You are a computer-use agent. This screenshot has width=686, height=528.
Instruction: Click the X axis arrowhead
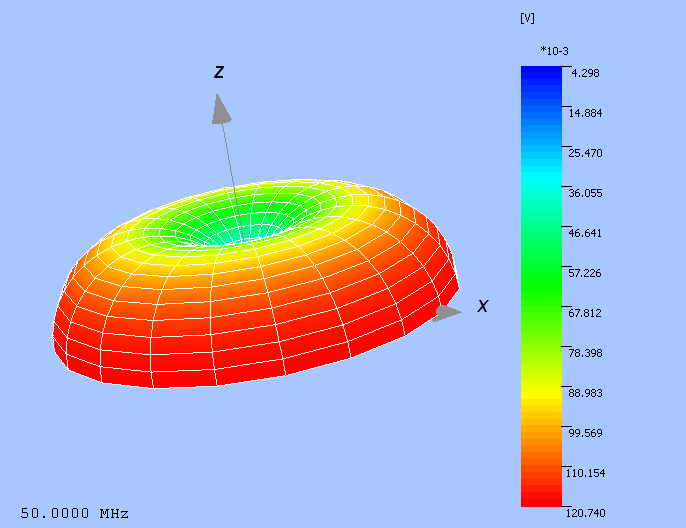click(x=448, y=313)
